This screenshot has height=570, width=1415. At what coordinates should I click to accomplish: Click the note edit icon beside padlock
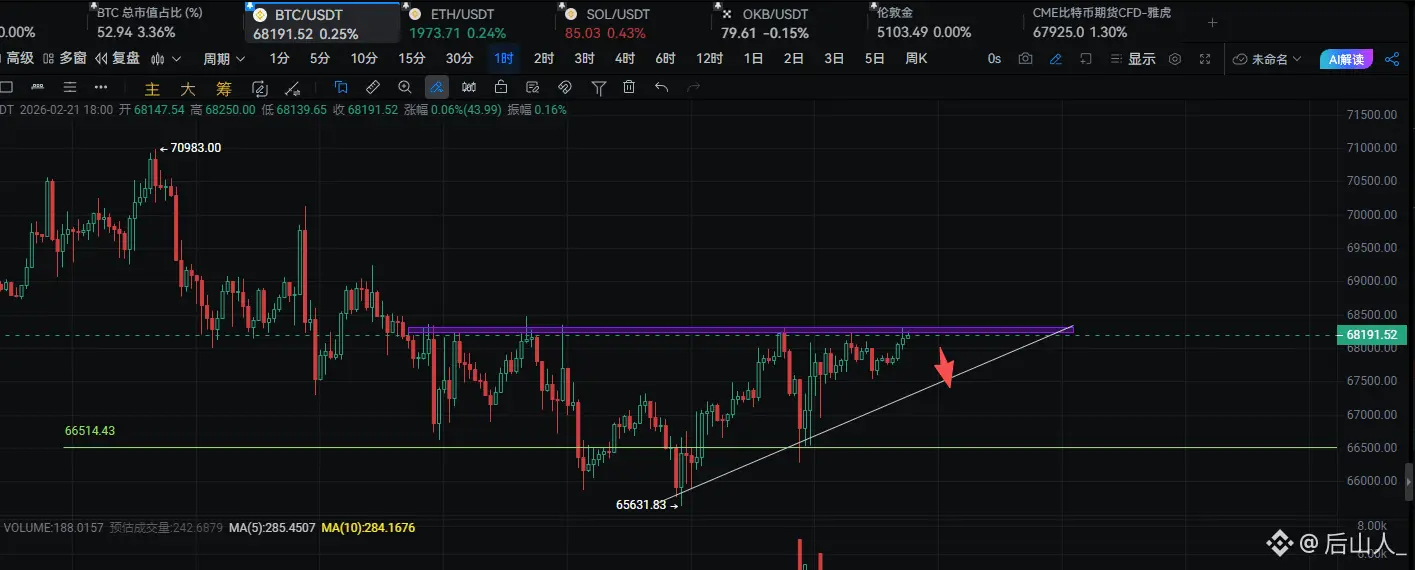click(533, 87)
